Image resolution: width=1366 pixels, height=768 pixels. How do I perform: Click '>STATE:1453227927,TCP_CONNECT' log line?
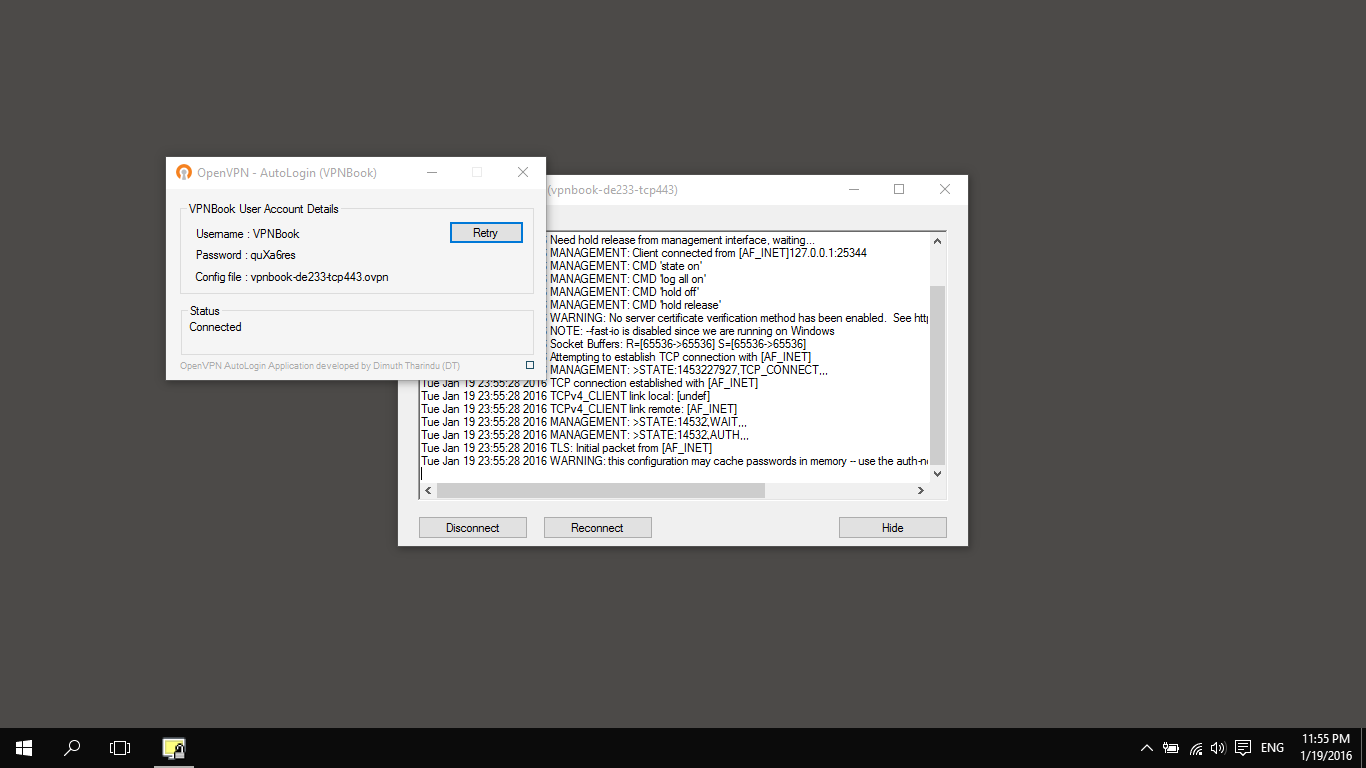[x=689, y=370]
